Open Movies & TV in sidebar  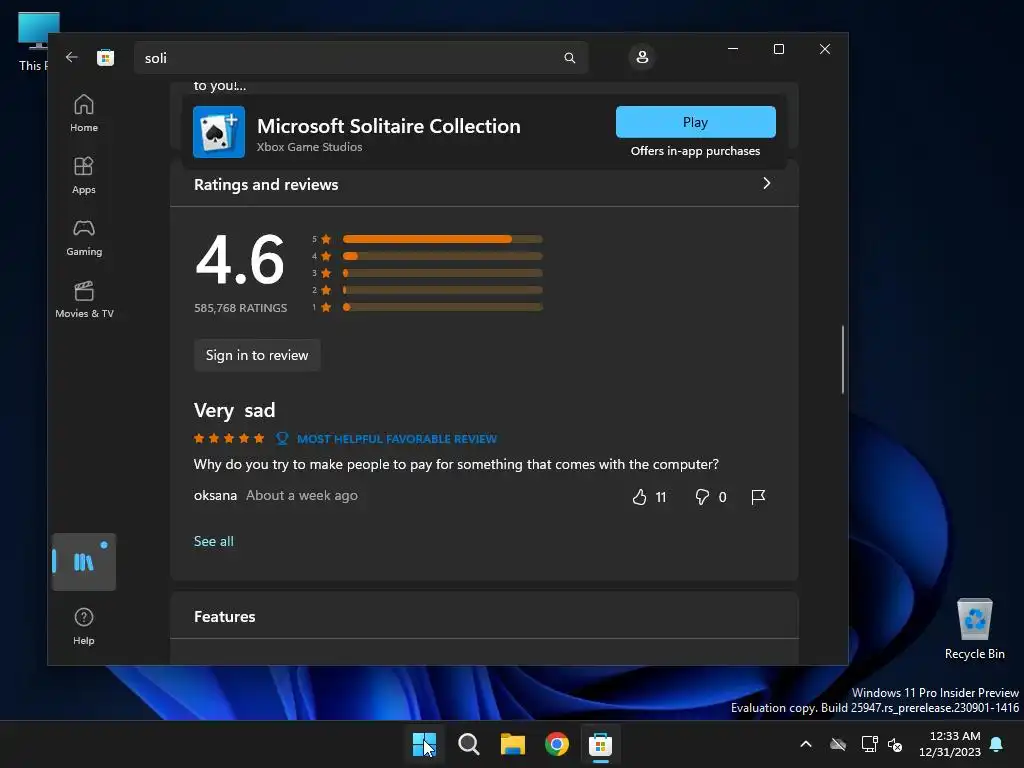(84, 299)
